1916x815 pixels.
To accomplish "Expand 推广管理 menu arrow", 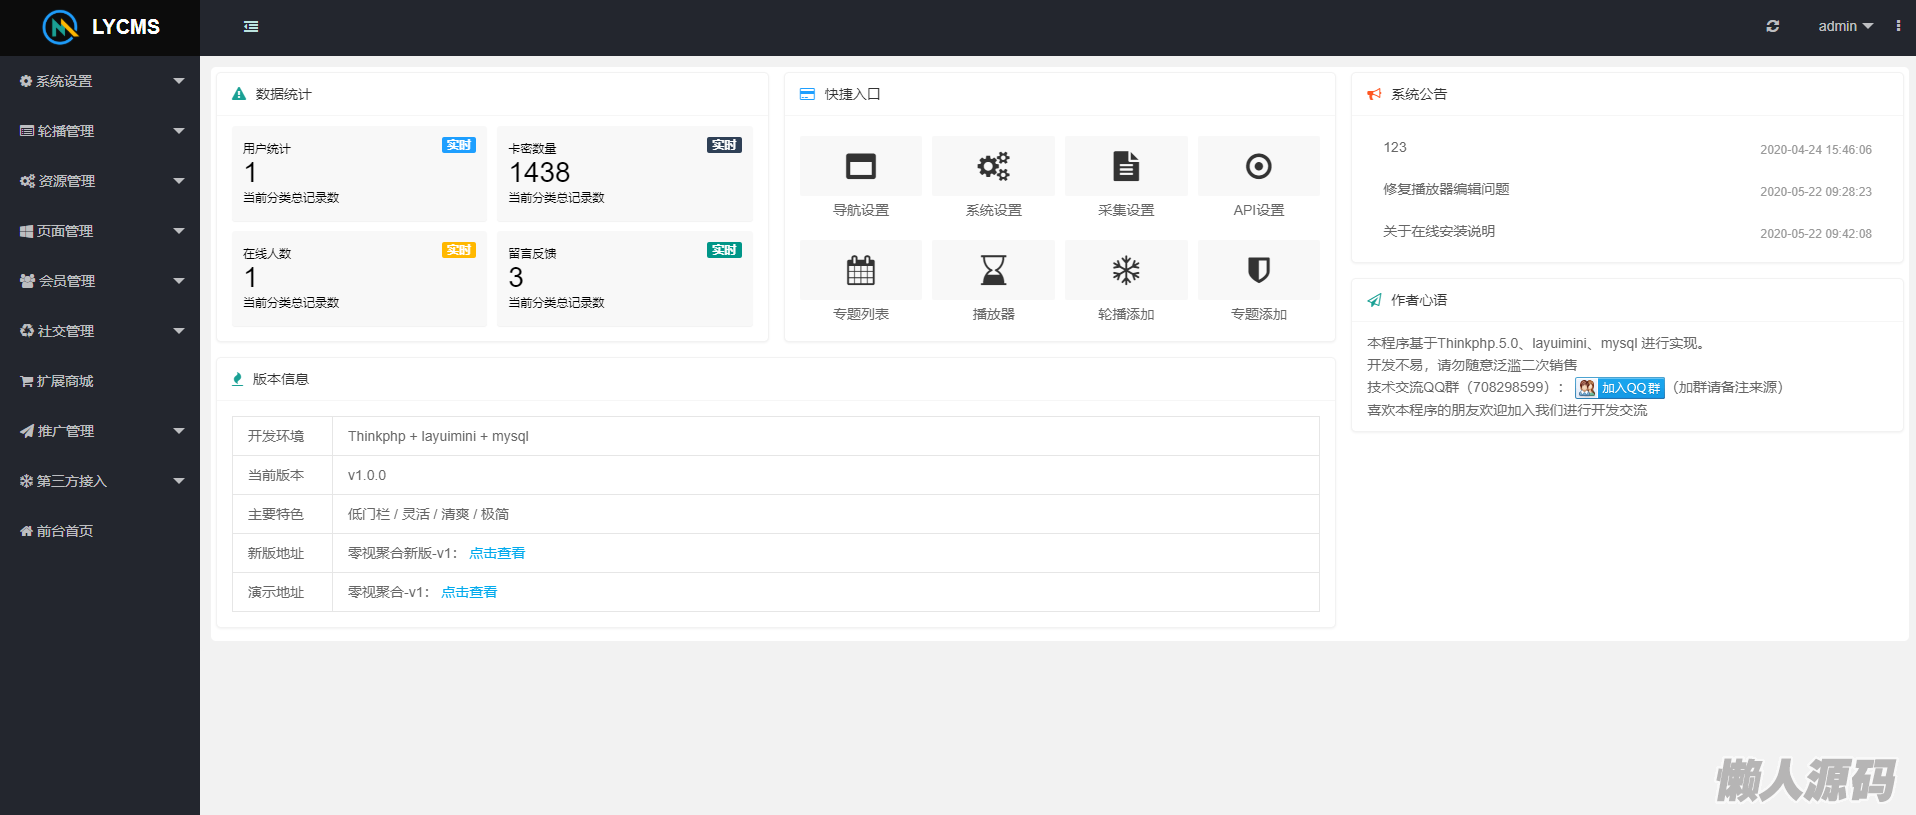I will tap(179, 431).
